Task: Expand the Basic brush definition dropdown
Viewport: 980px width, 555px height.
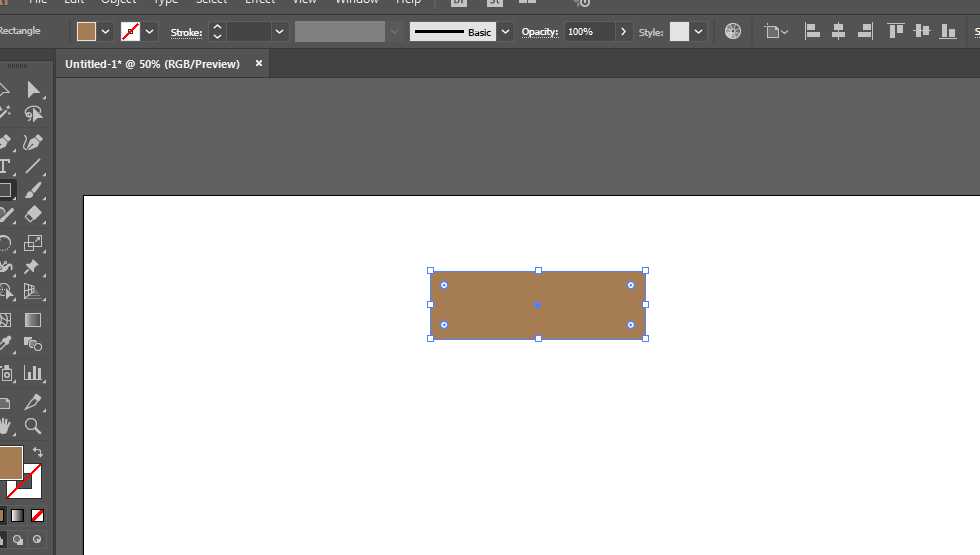Action: (x=506, y=32)
